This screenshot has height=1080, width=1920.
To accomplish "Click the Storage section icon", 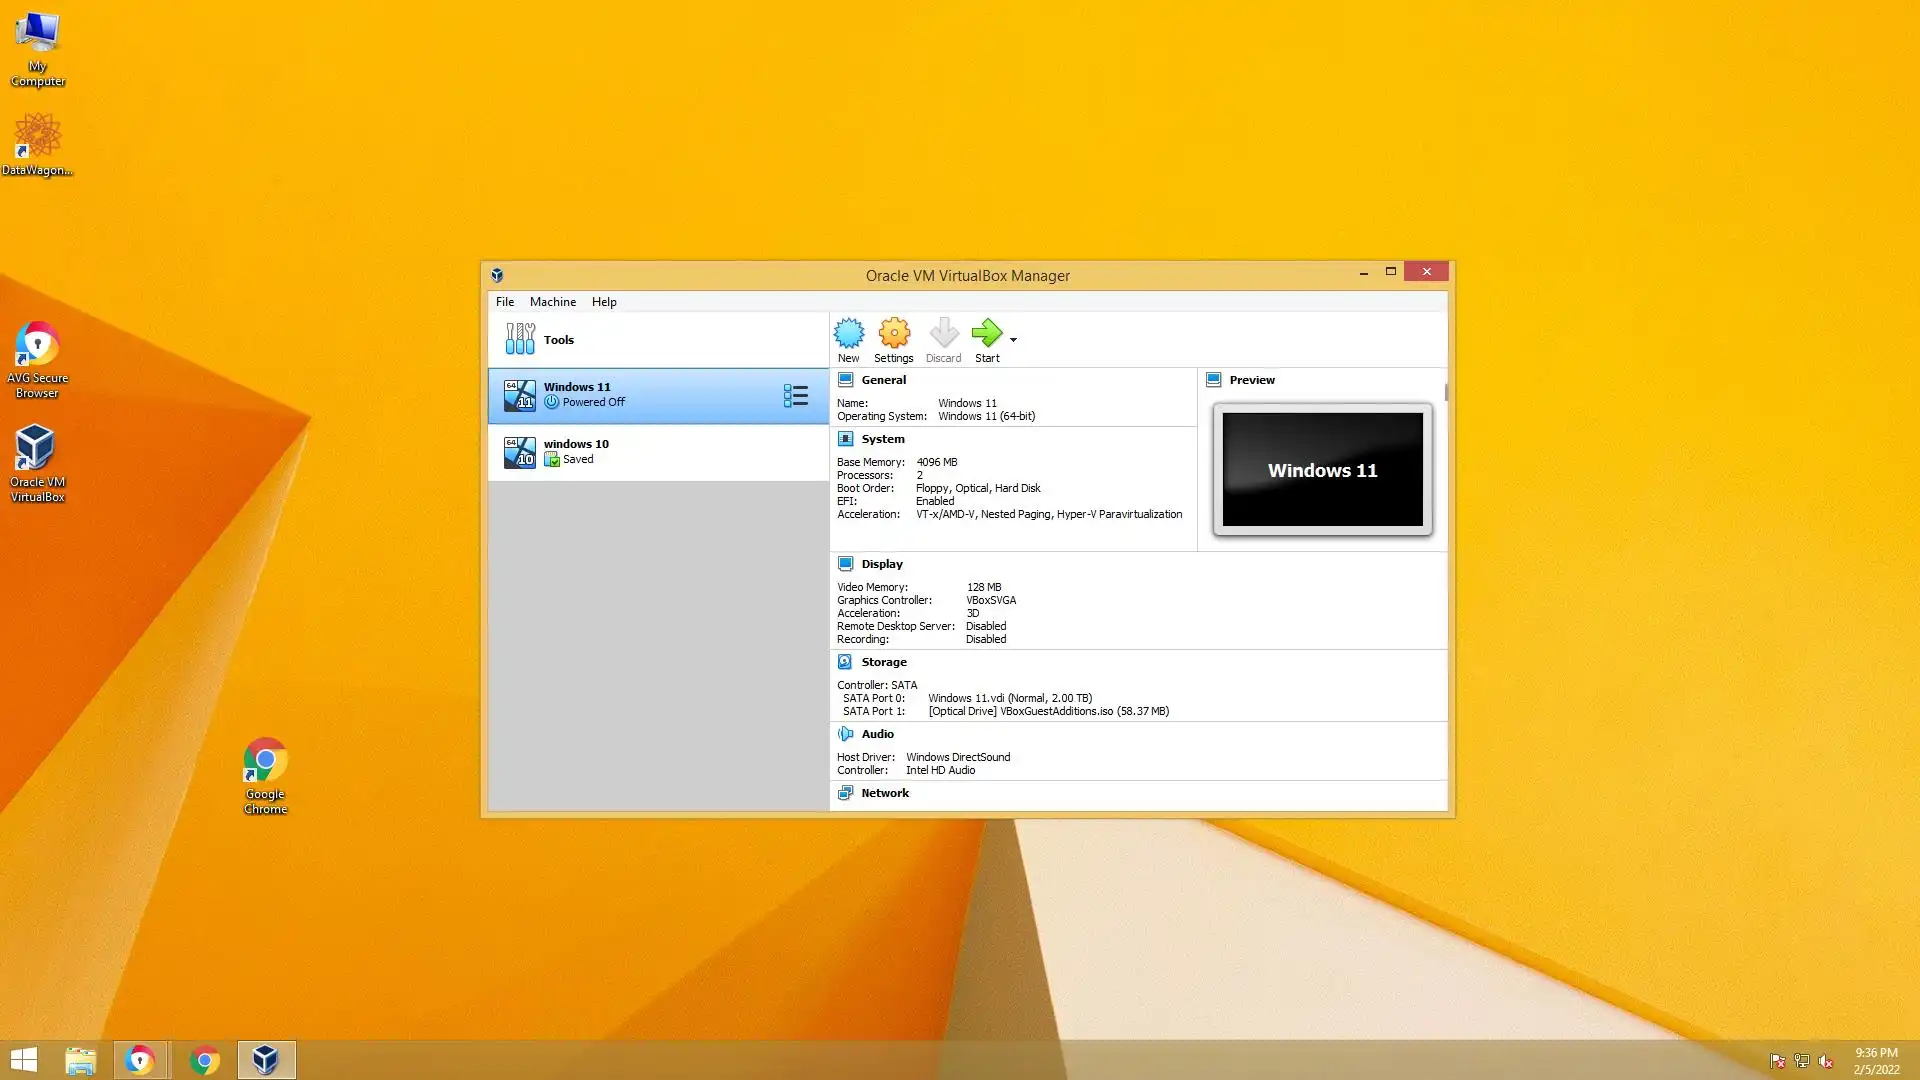I will tap(845, 662).
